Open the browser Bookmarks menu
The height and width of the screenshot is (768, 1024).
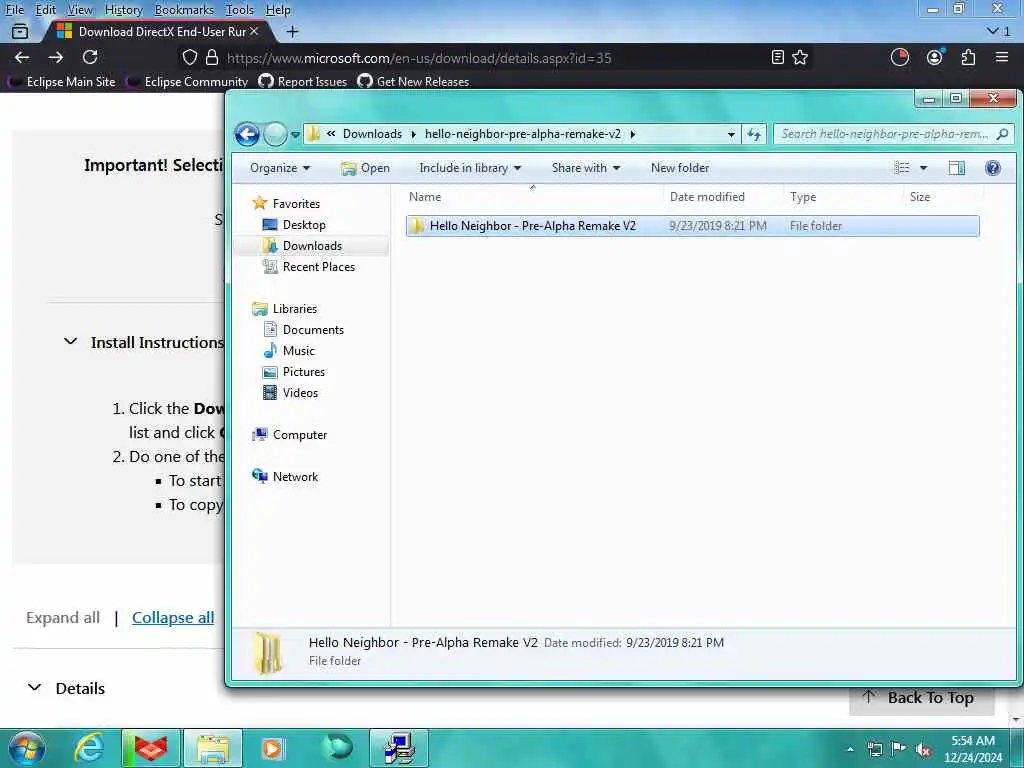pyautogui.click(x=184, y=10)
